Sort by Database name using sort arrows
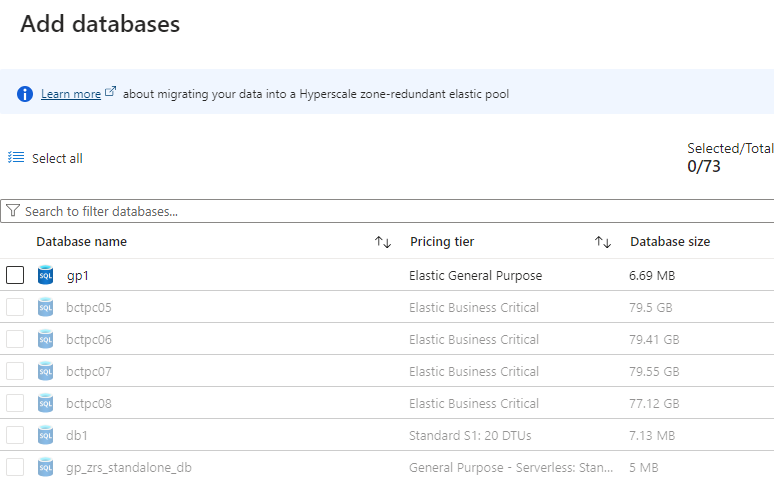 coord(383,242)
